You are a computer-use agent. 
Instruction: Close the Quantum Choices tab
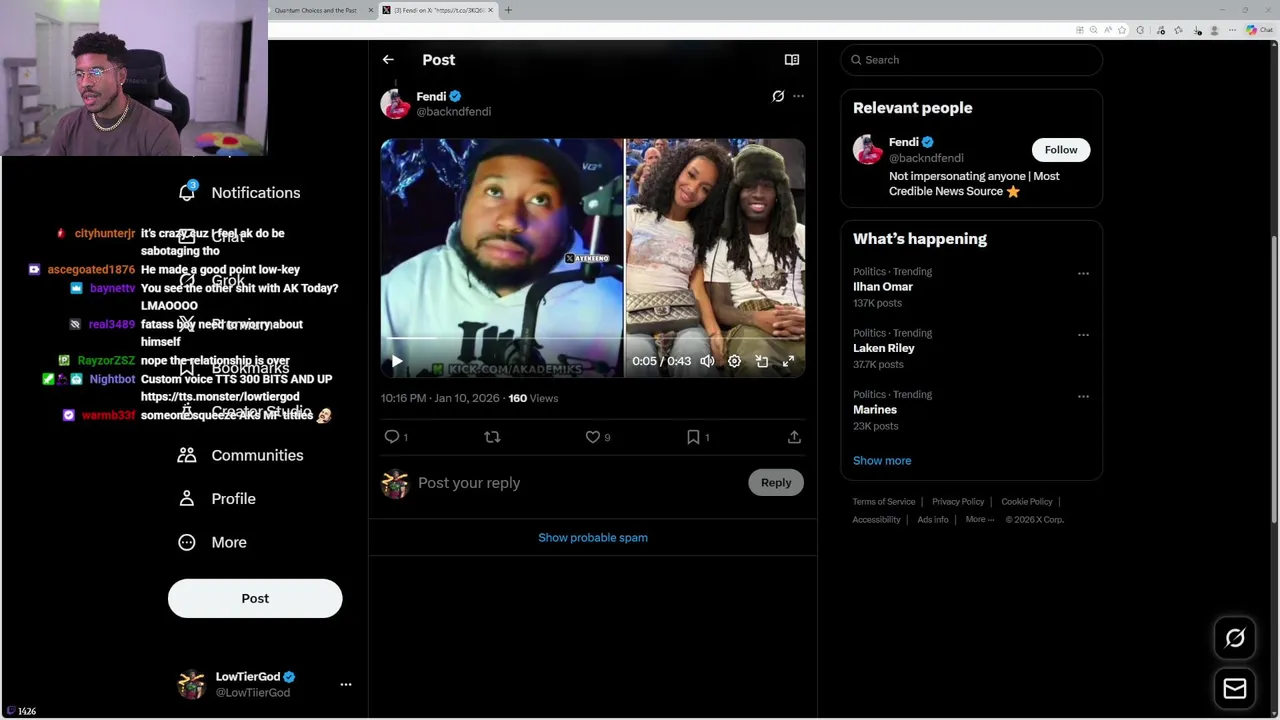pyautogui.click(x=371, y=10)
